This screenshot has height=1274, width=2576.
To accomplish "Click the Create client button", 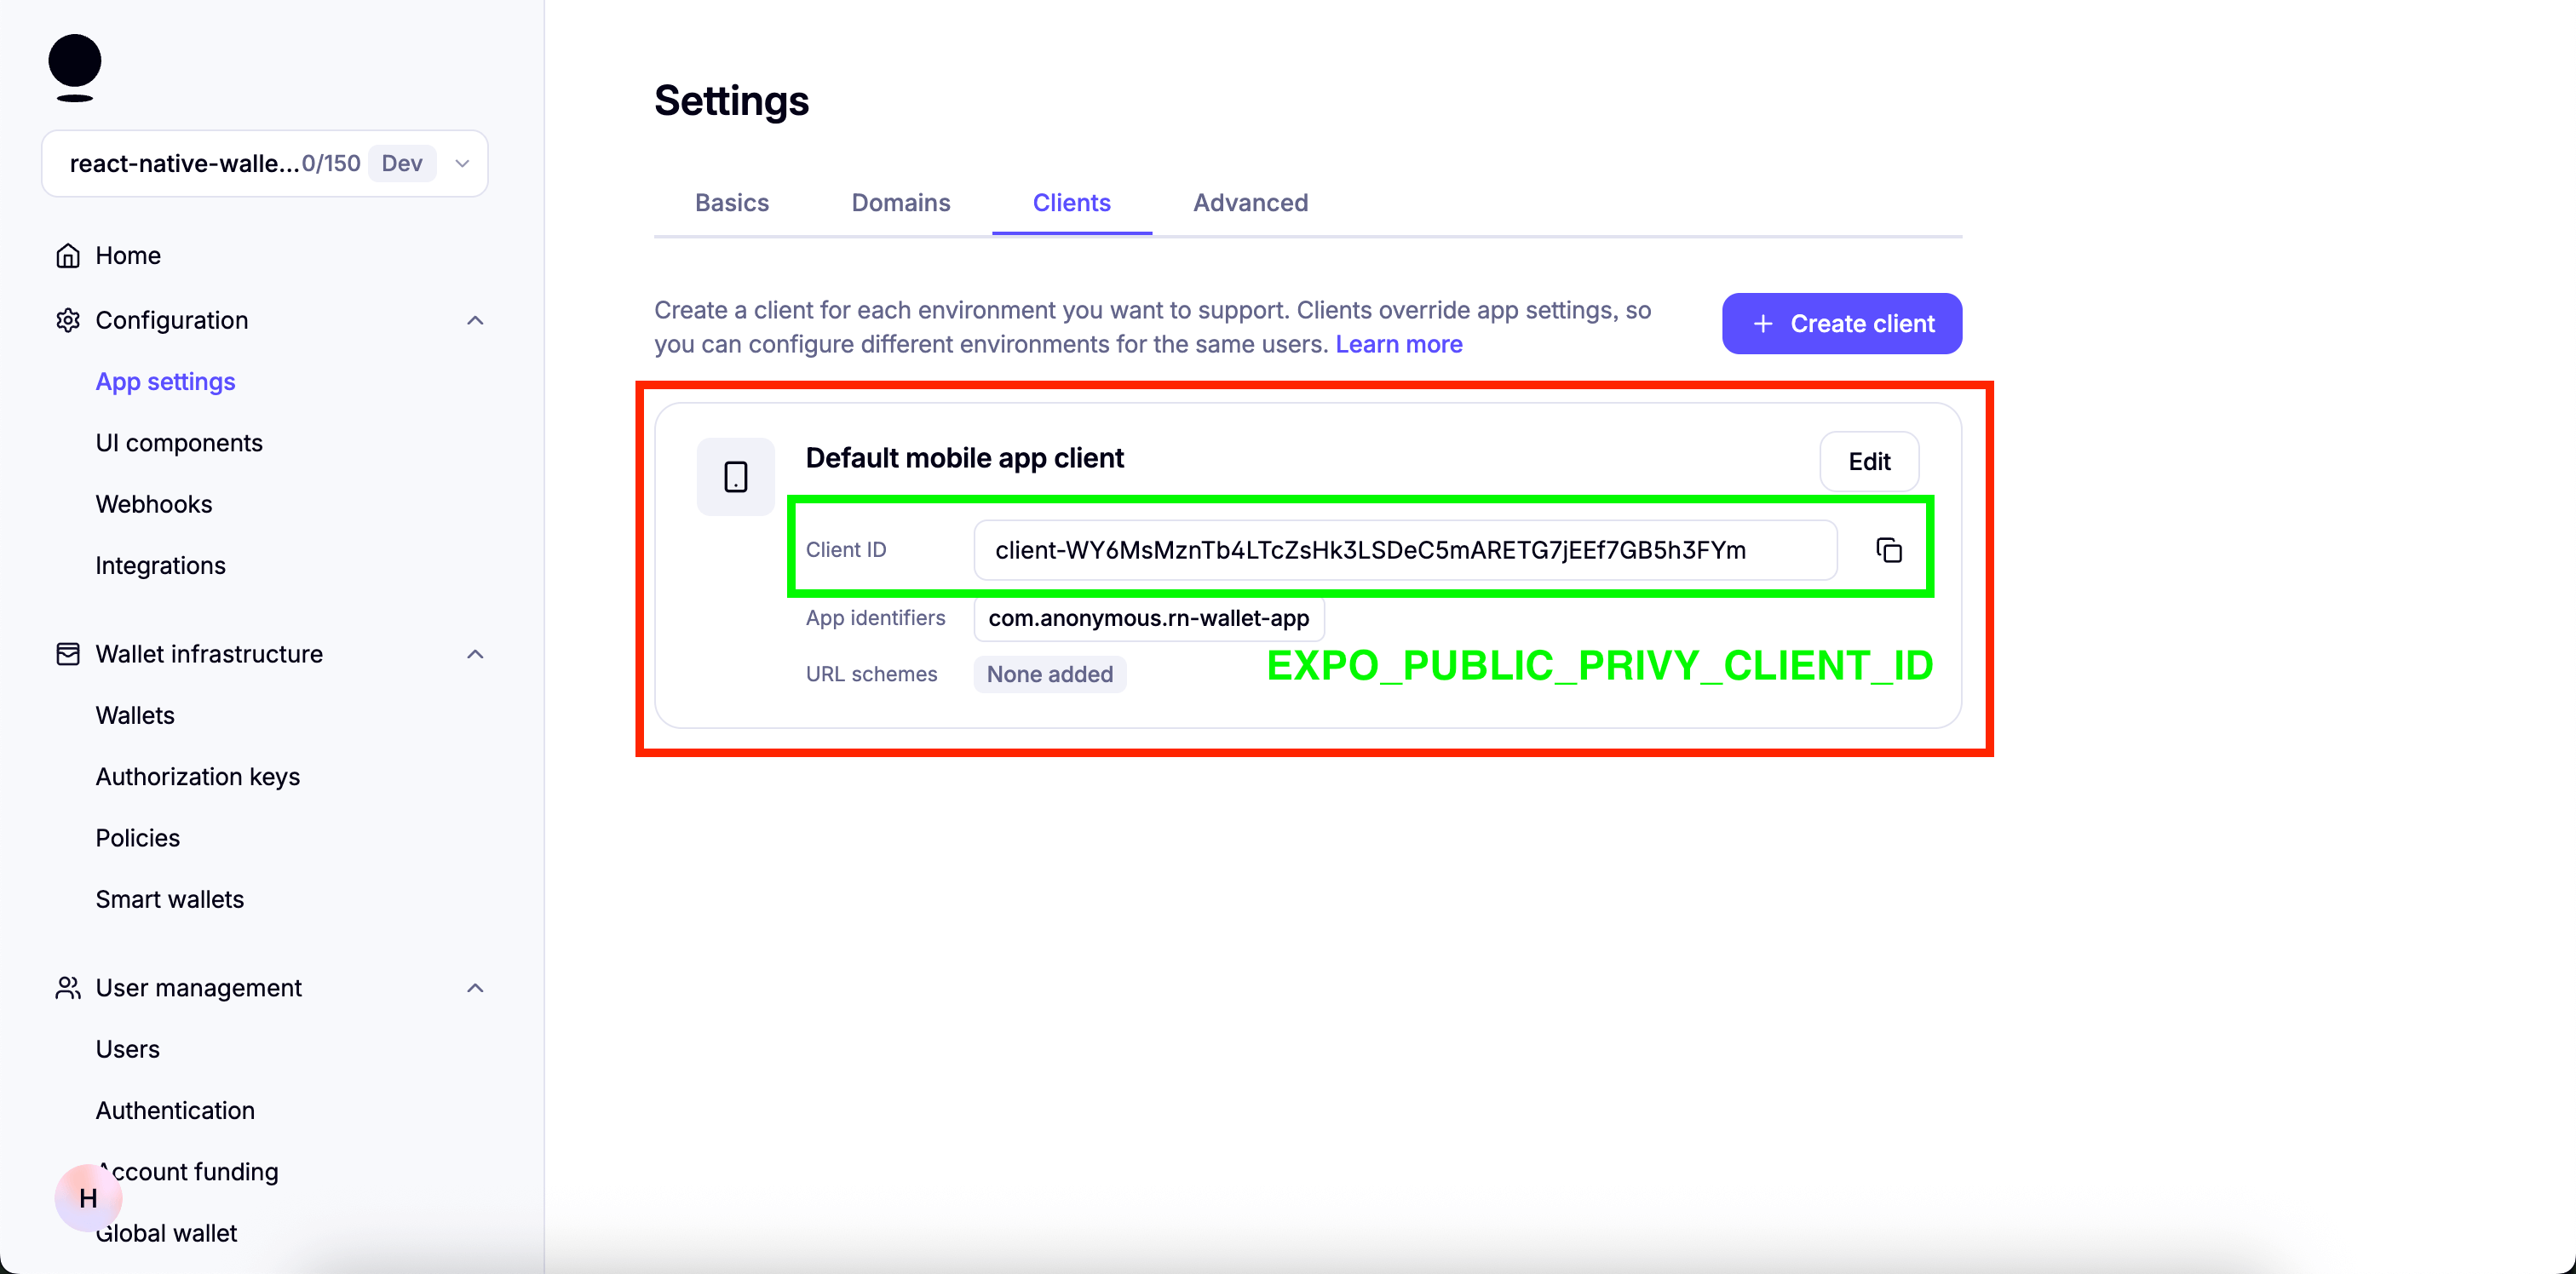I will 1841,323.
